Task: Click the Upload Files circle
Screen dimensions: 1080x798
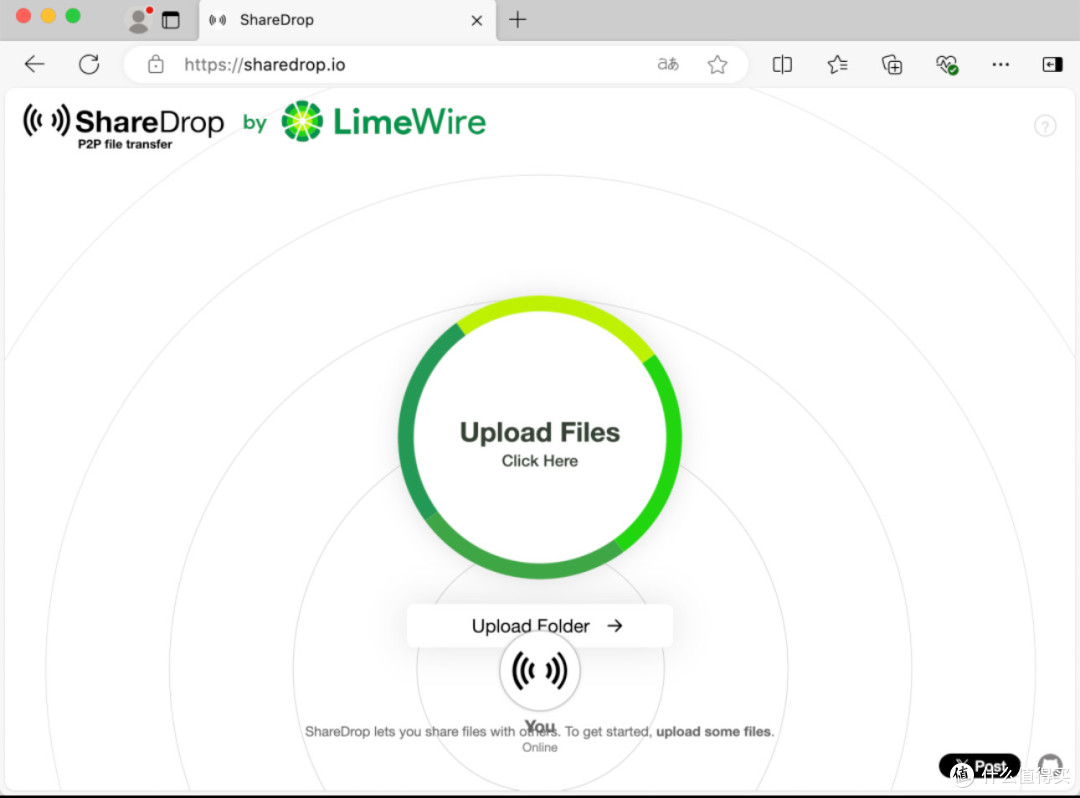Action: pyautogui.click(x=540, y=437)
